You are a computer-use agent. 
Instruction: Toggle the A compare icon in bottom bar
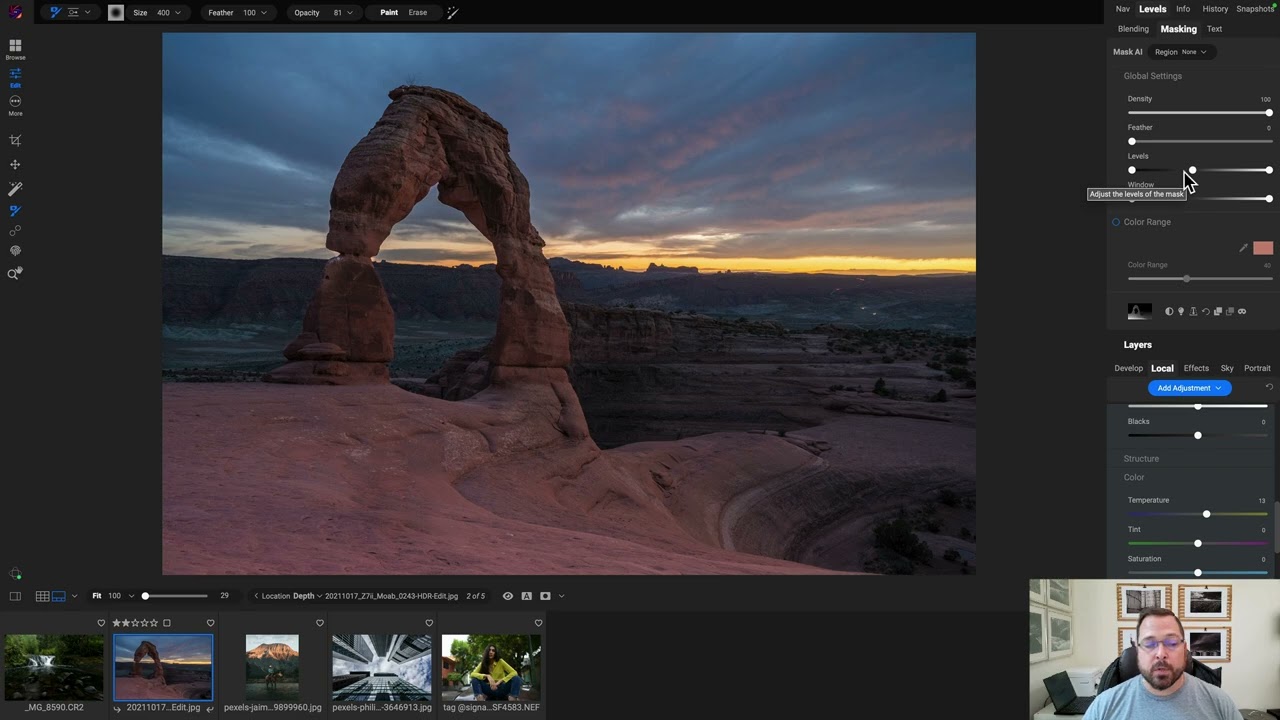coord(526,596)
